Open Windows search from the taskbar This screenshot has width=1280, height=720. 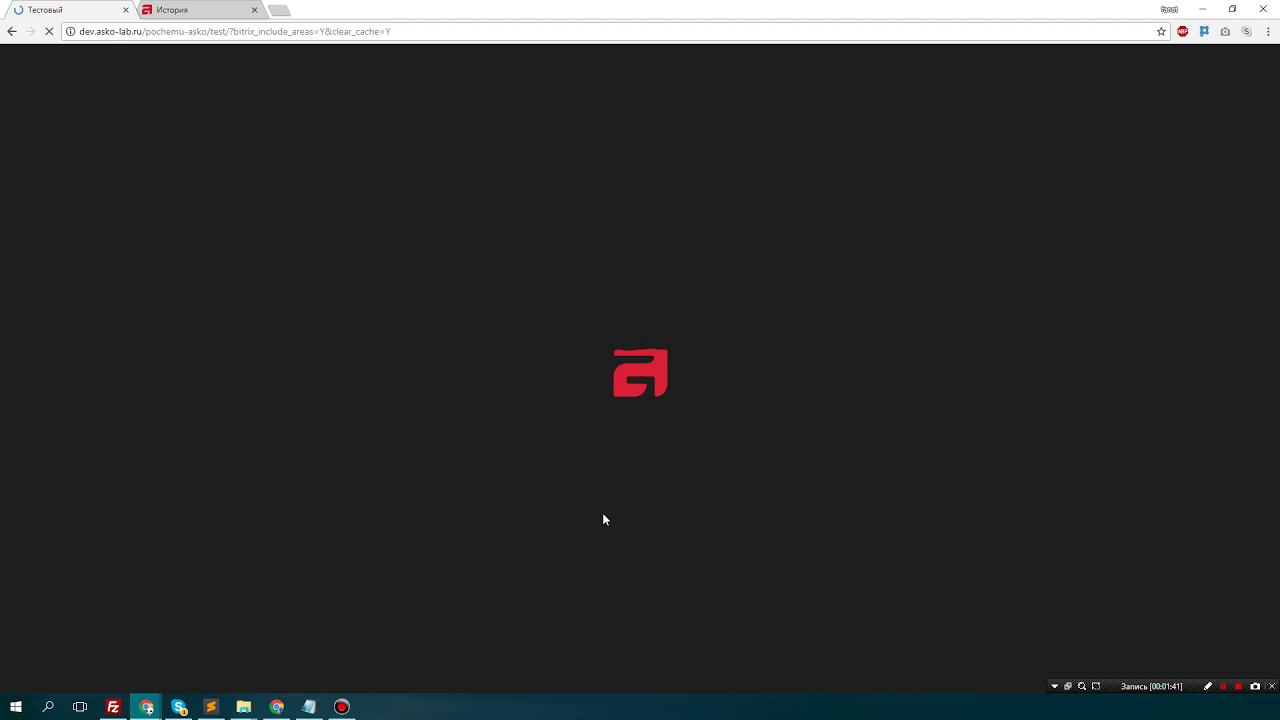tap(48, 707)
